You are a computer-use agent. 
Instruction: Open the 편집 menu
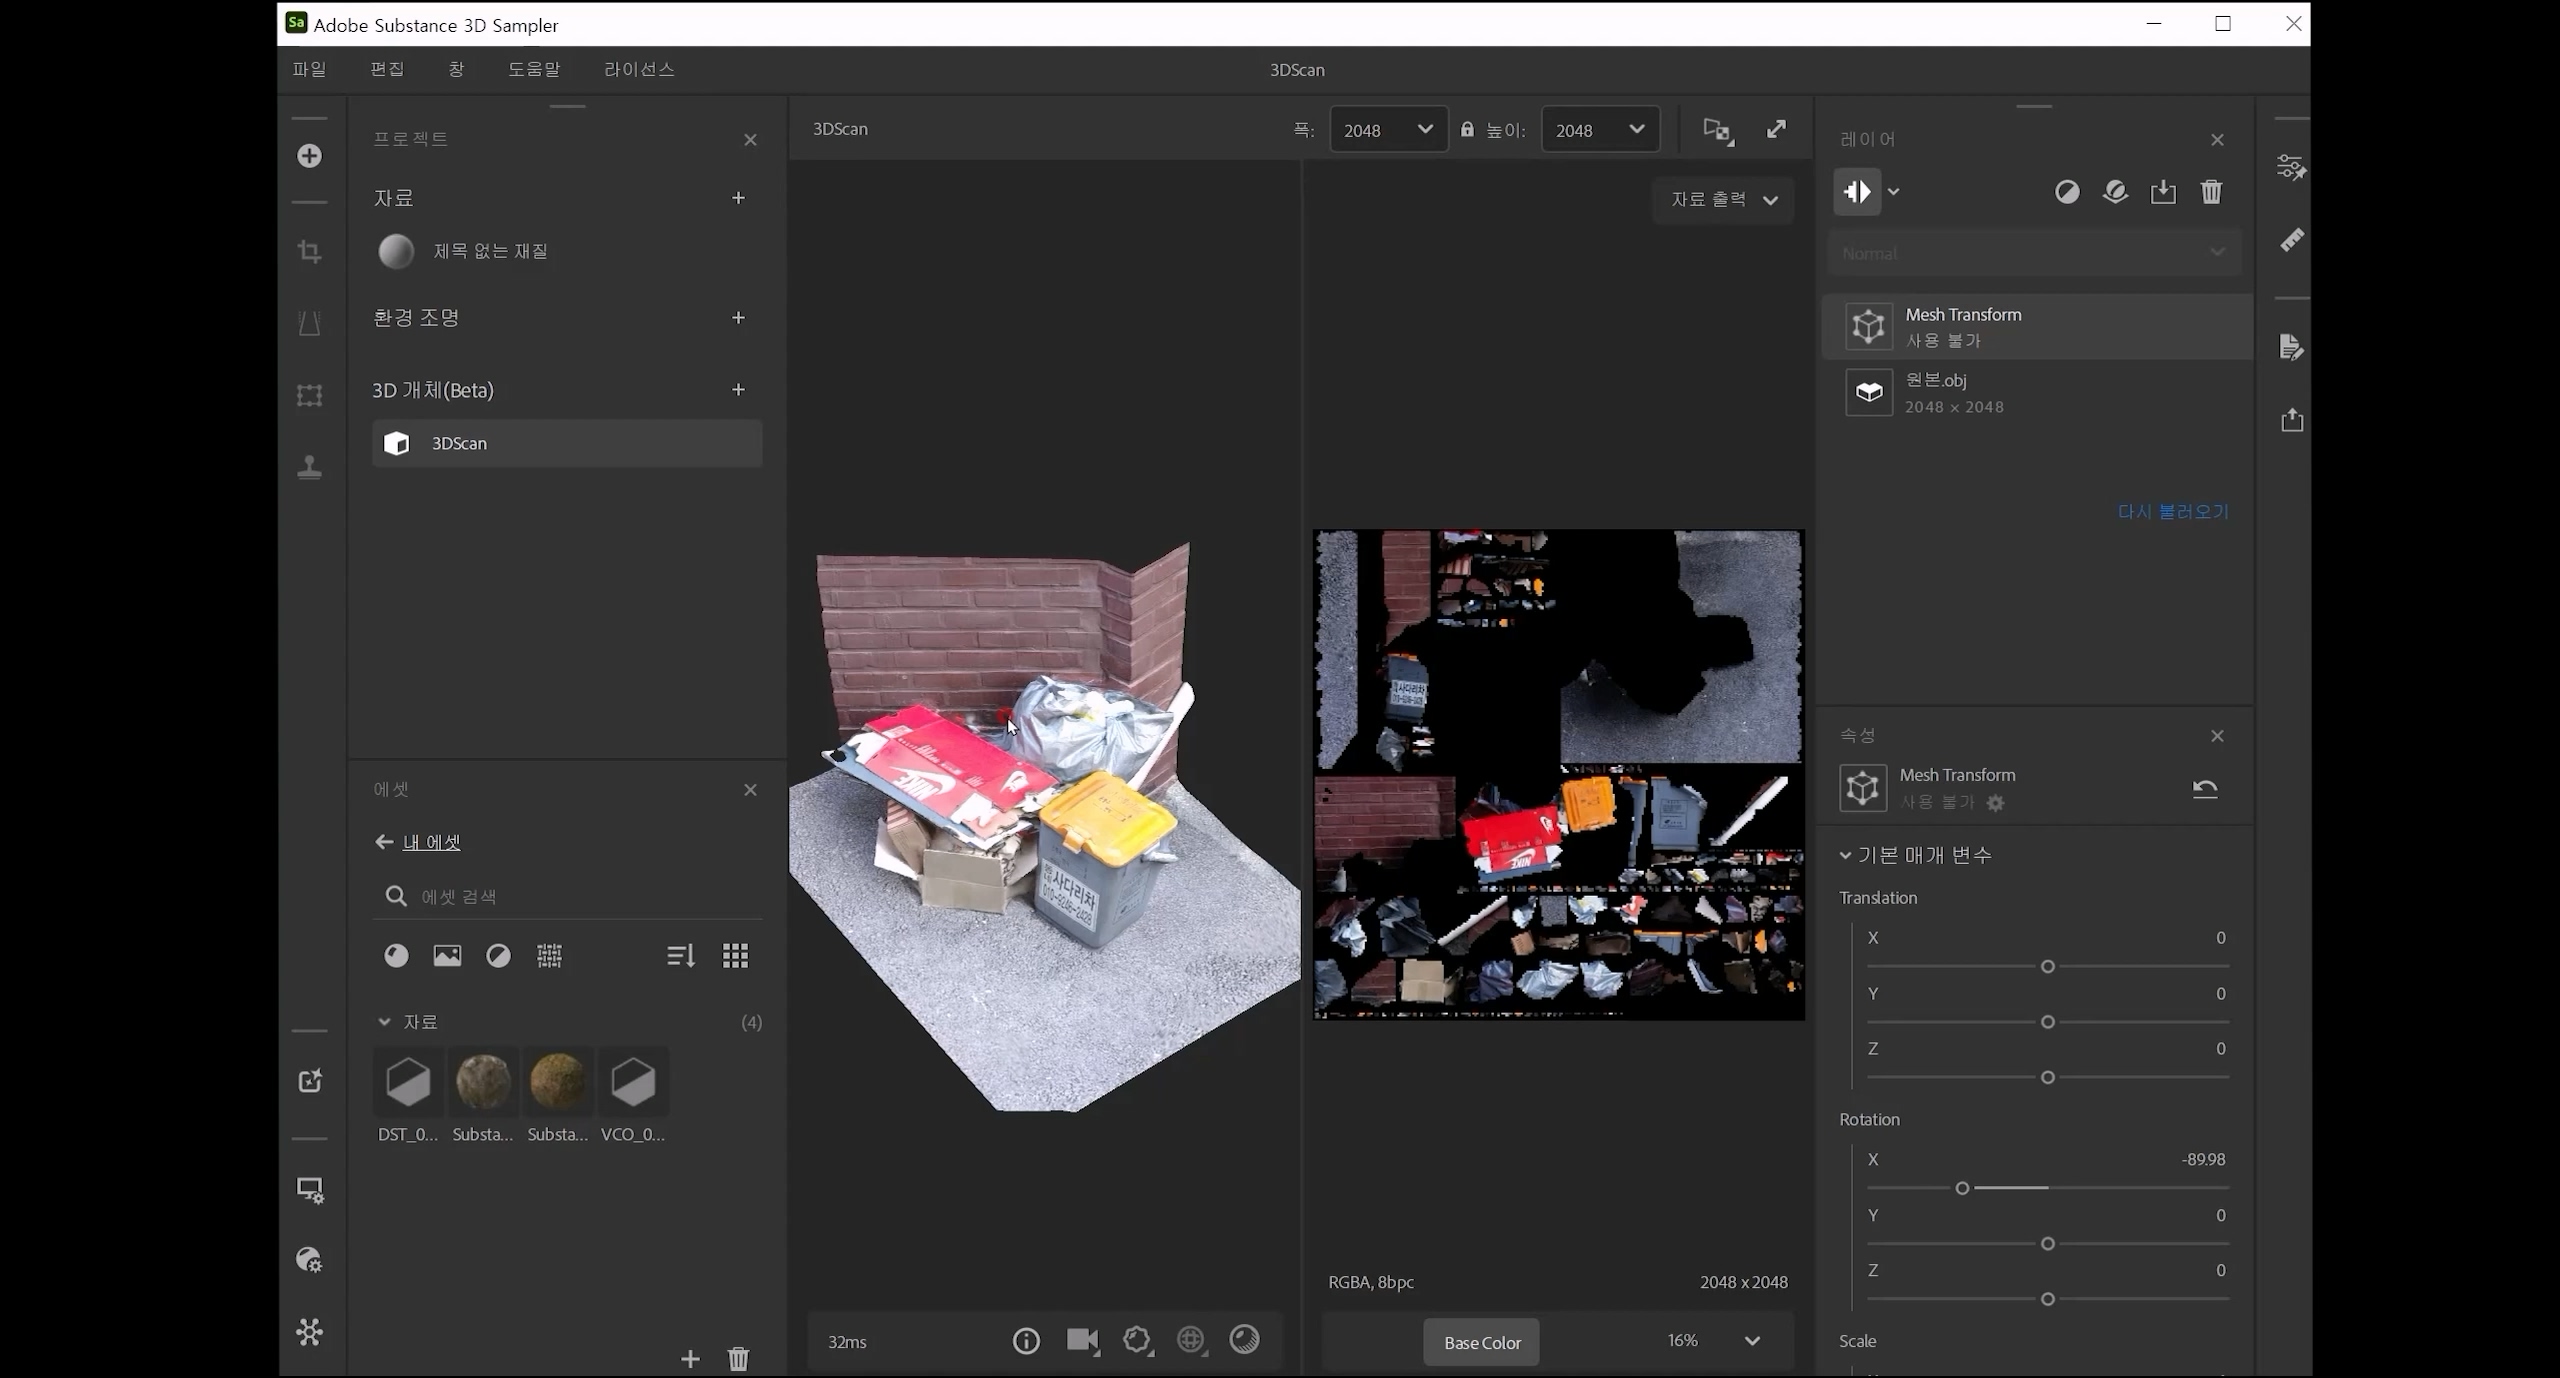387,69
